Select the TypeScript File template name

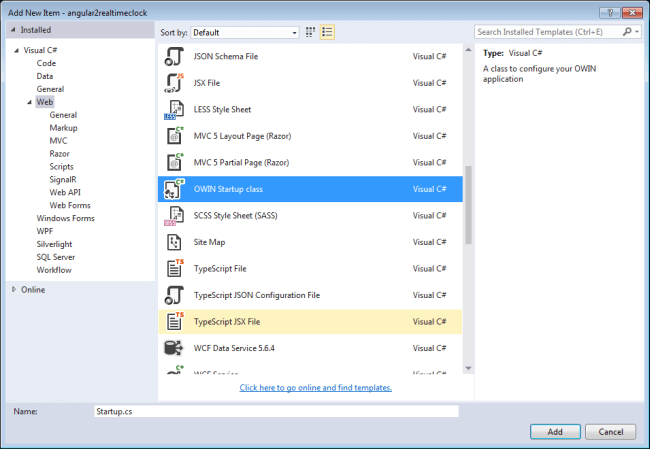point(220,269)
